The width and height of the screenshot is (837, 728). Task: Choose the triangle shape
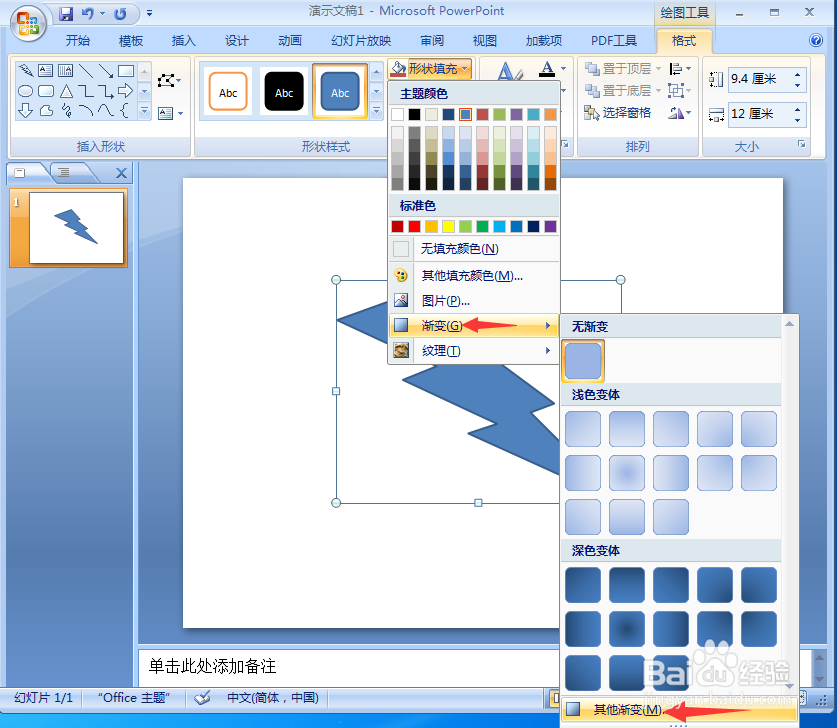[x=66, y=91]
